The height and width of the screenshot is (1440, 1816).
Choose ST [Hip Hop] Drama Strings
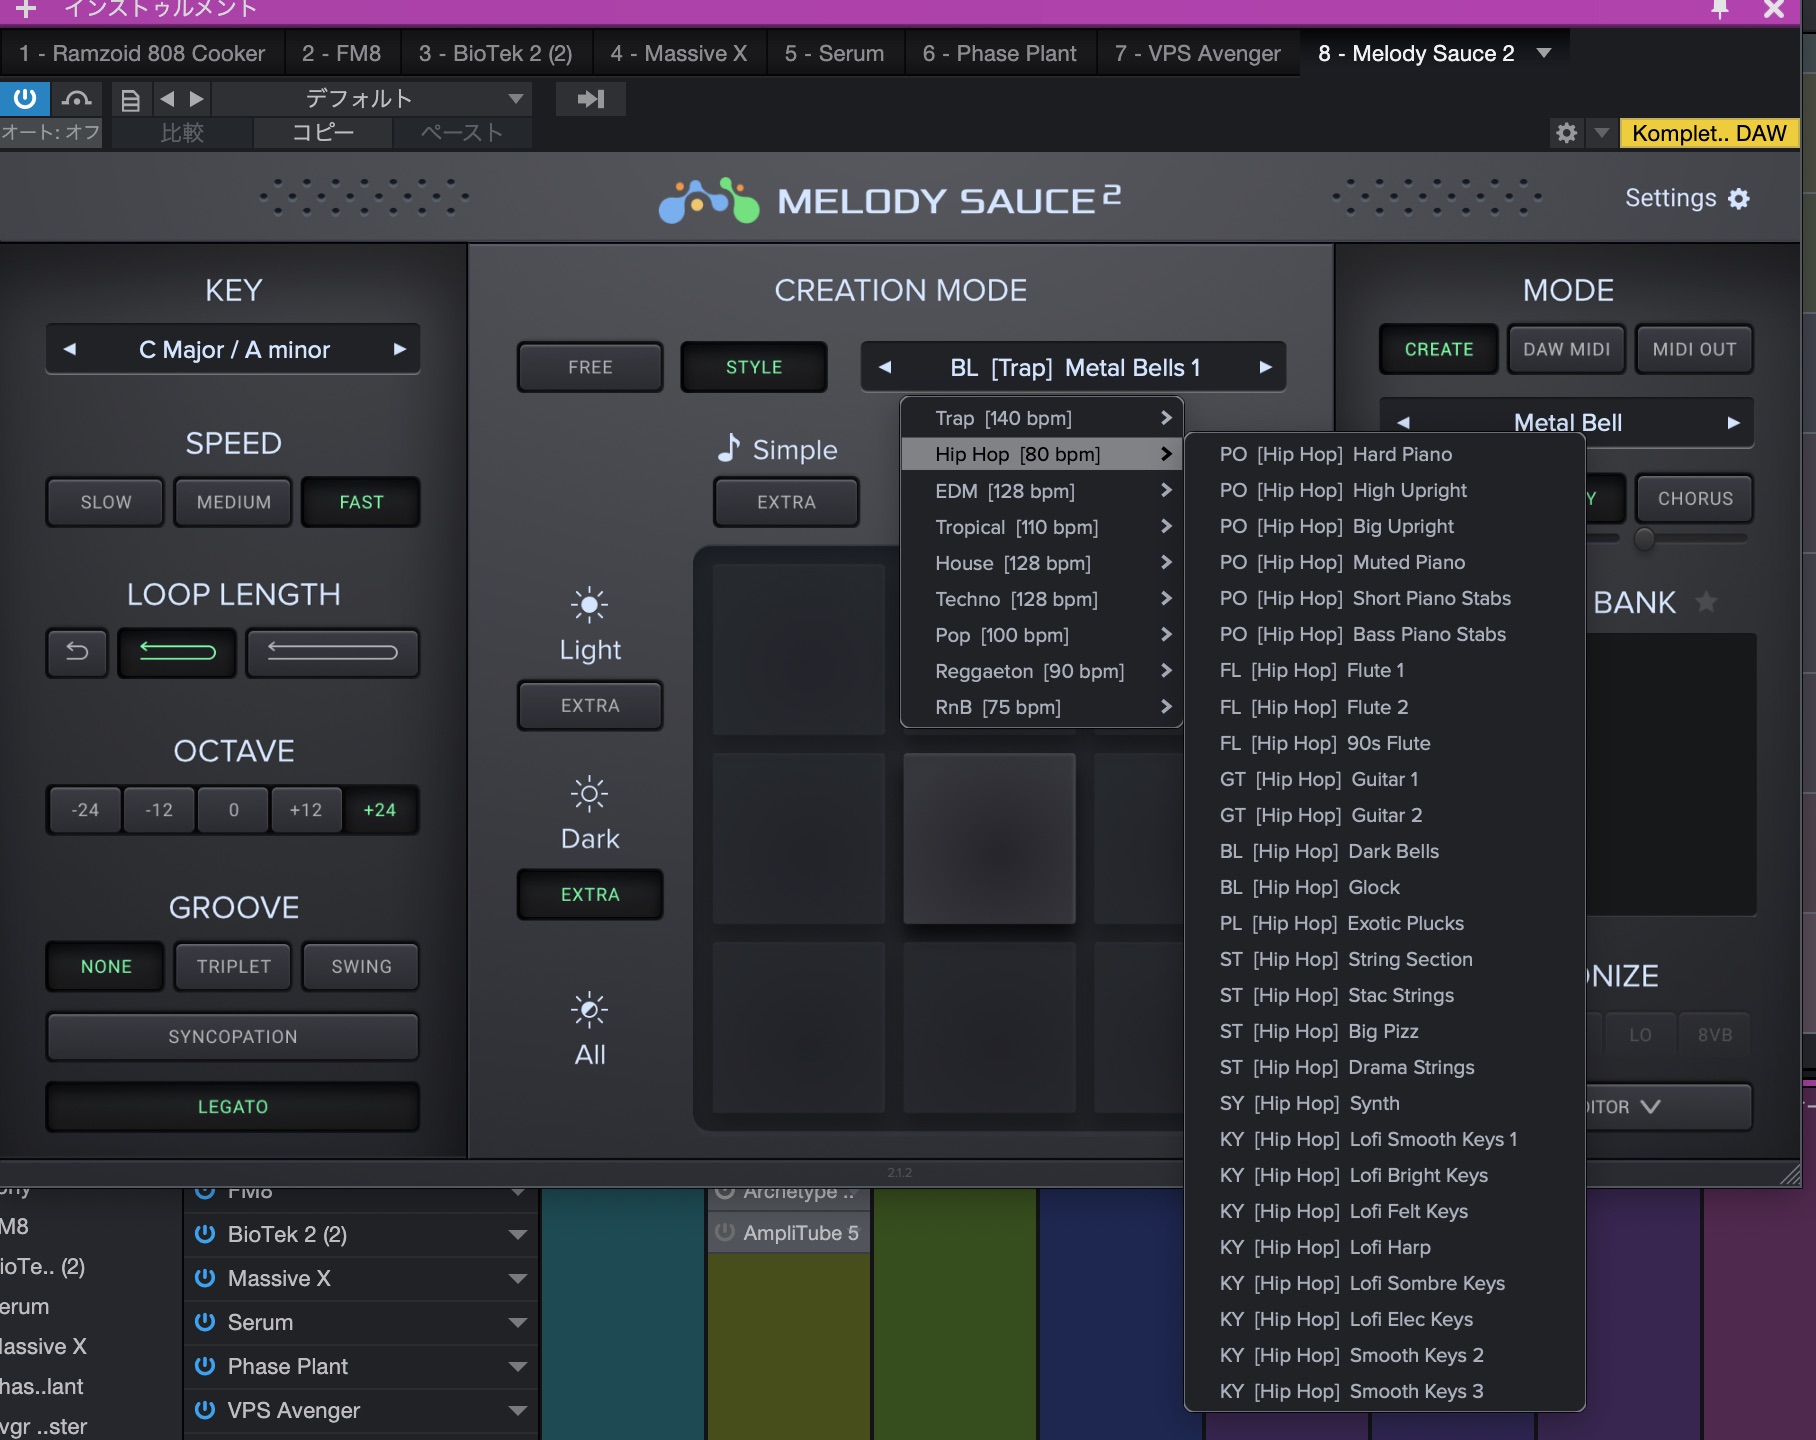[x=1385, y=1067]
